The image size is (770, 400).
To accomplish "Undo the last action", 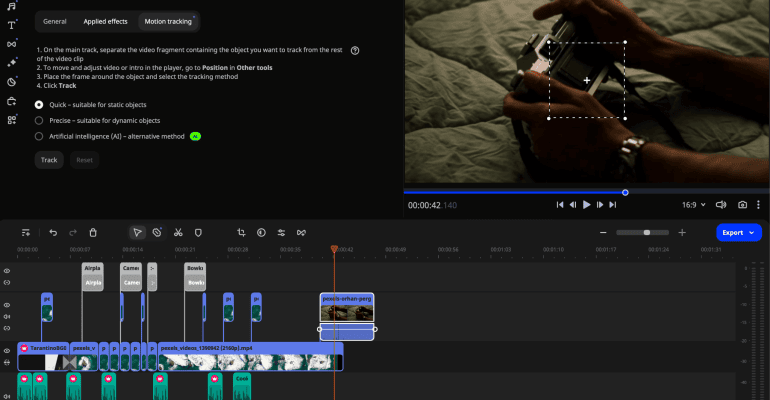I will point(53,233).
